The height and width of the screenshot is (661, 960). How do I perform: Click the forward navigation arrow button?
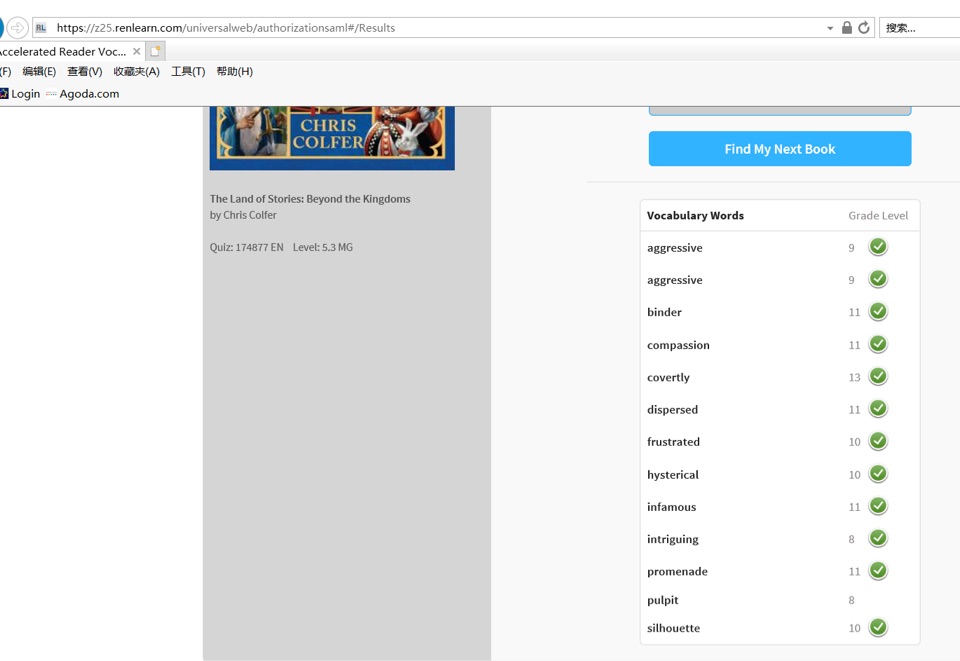(17, 28)
